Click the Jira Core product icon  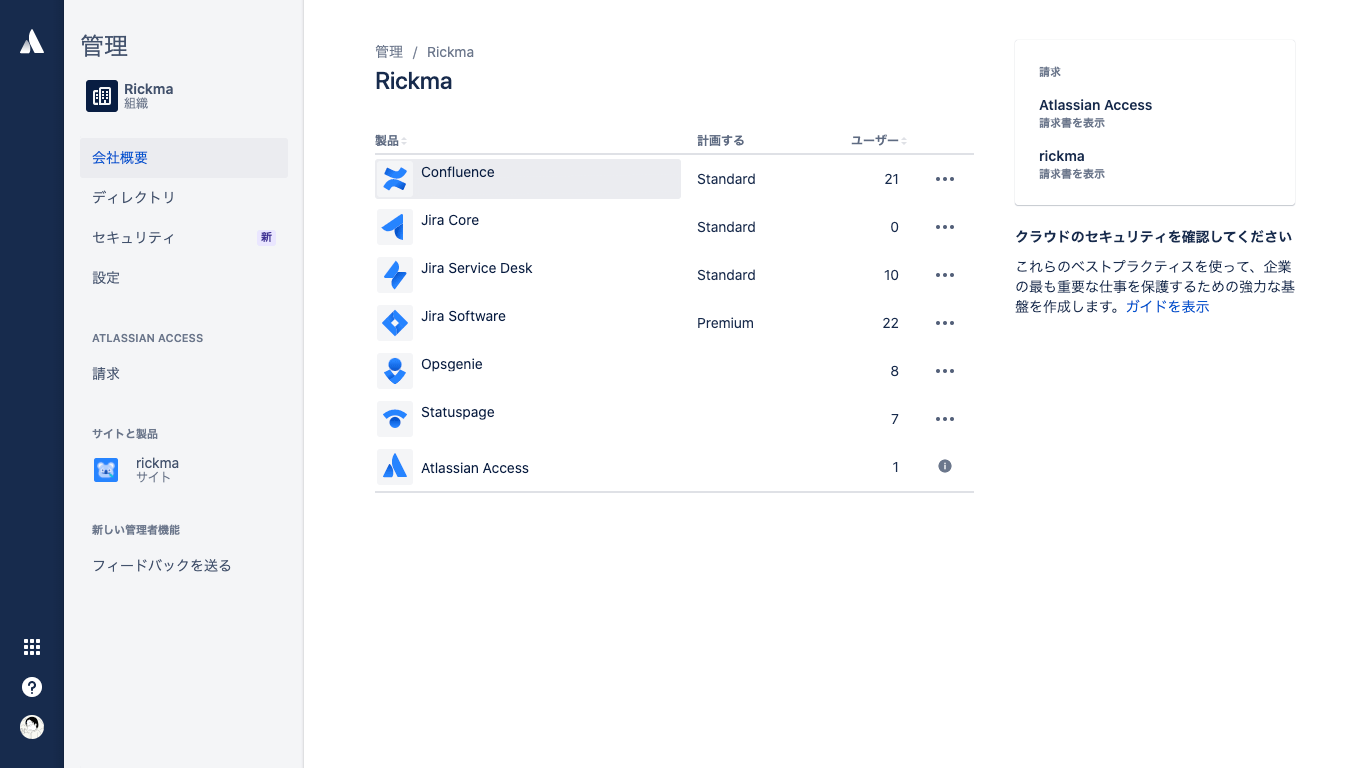tap(395, 227)
